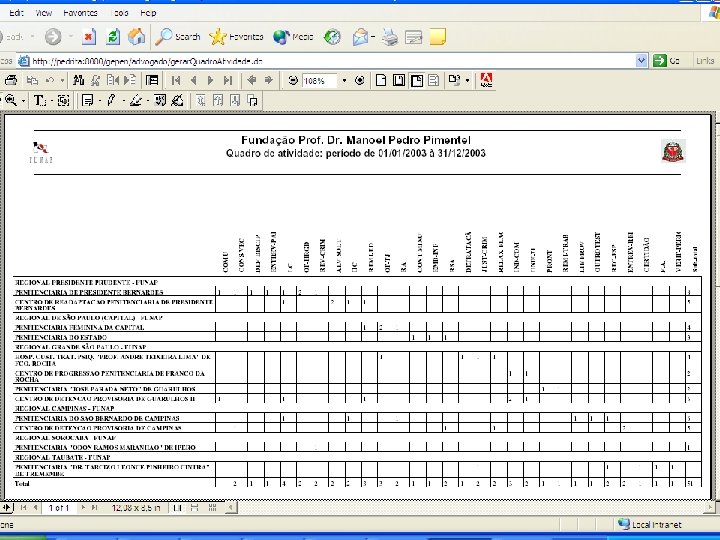720x540 pixels.
Task: Open the Mail envelope icon
Action: coord(361,37)
